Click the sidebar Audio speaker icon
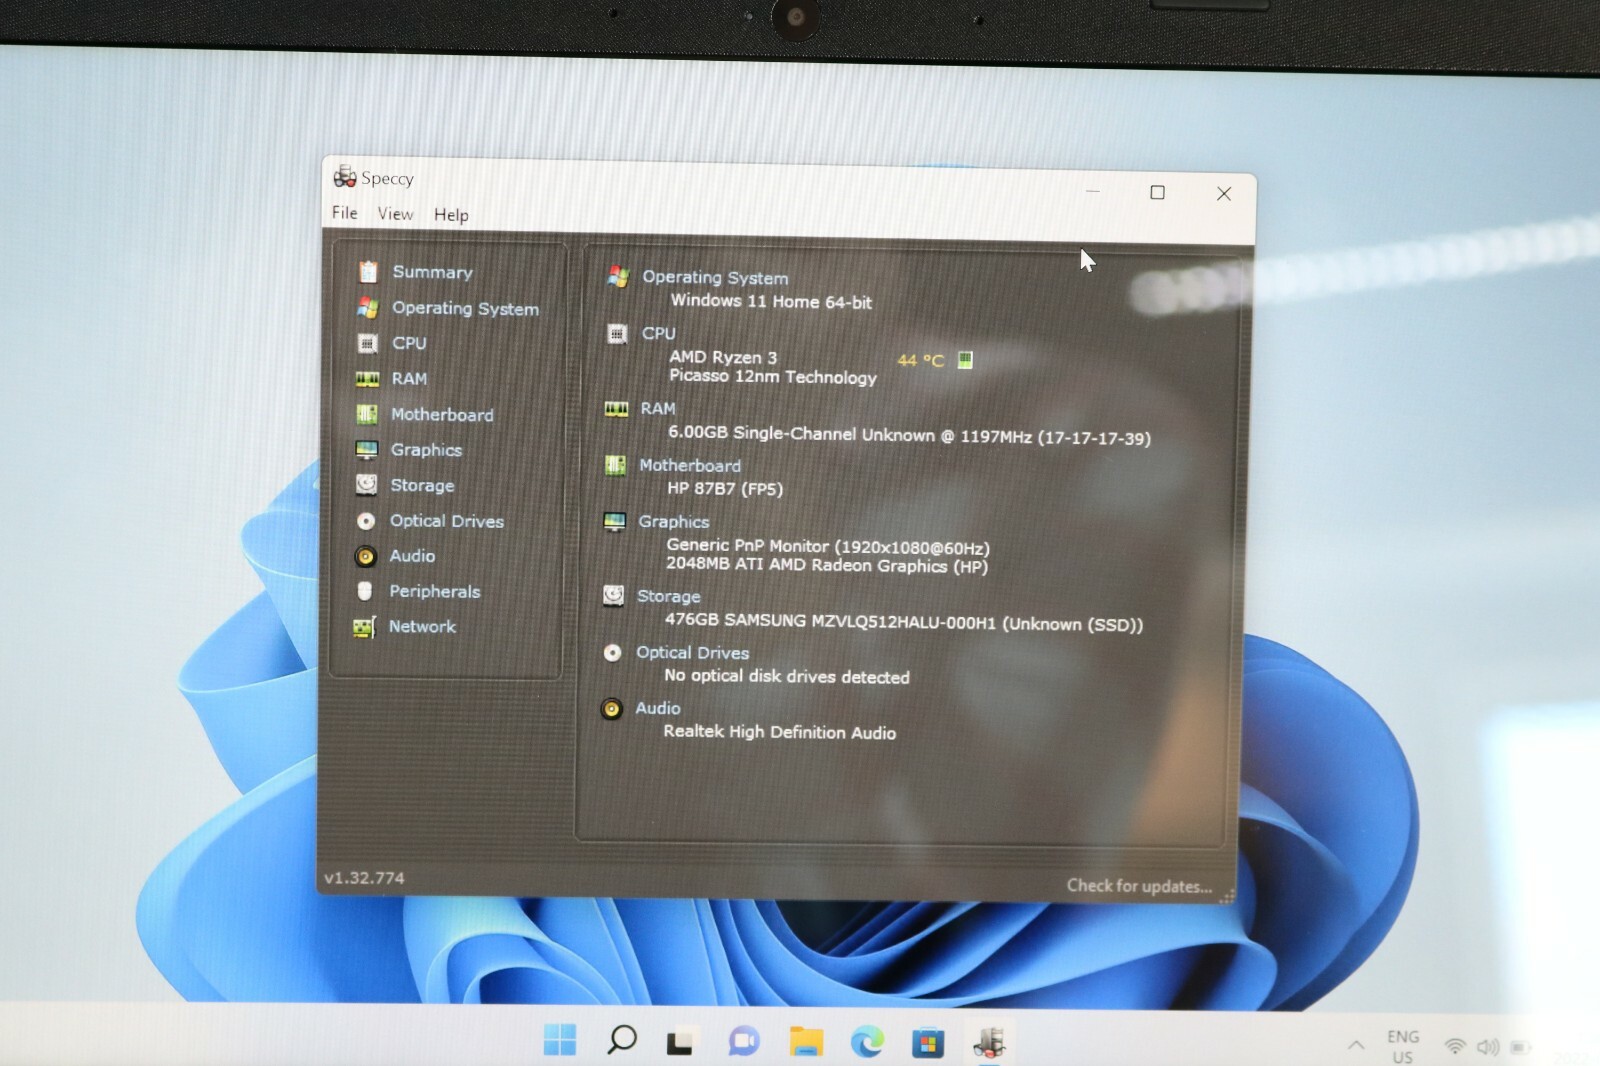The width and height of the screenshot is (1600, 1066). tap(366, 556)
